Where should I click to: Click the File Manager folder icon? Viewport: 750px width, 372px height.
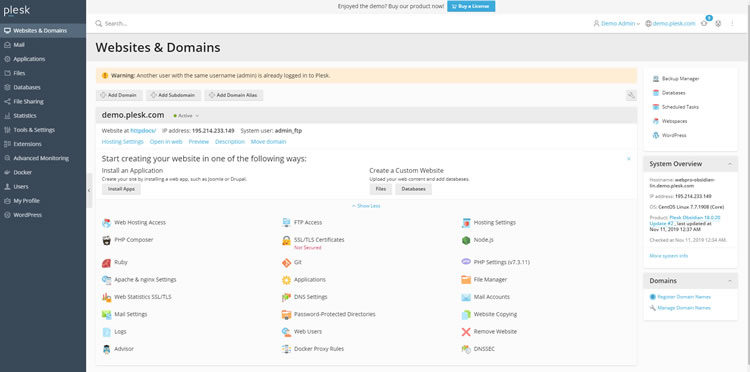click(x=466, y=280)
